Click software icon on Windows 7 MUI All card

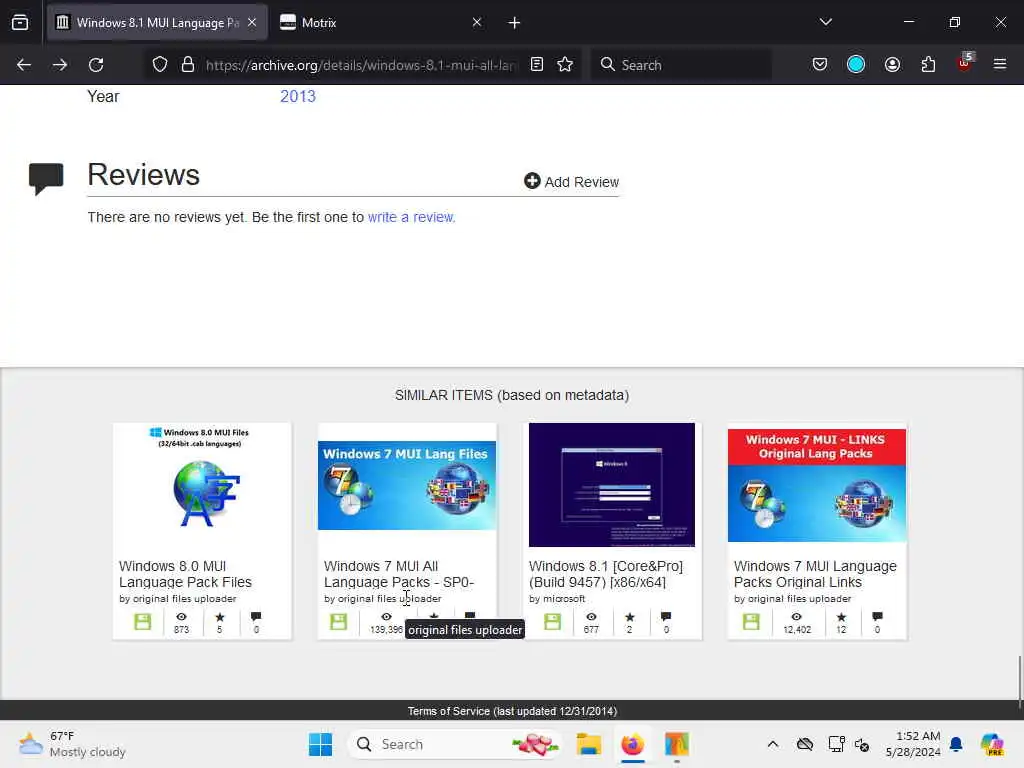[x=338, y=622]
